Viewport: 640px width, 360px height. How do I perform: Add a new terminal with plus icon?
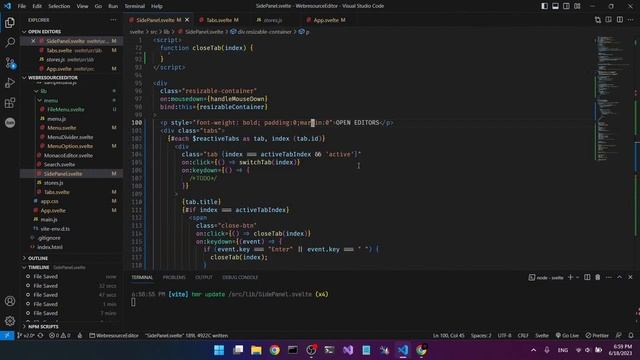coord(570,277)
